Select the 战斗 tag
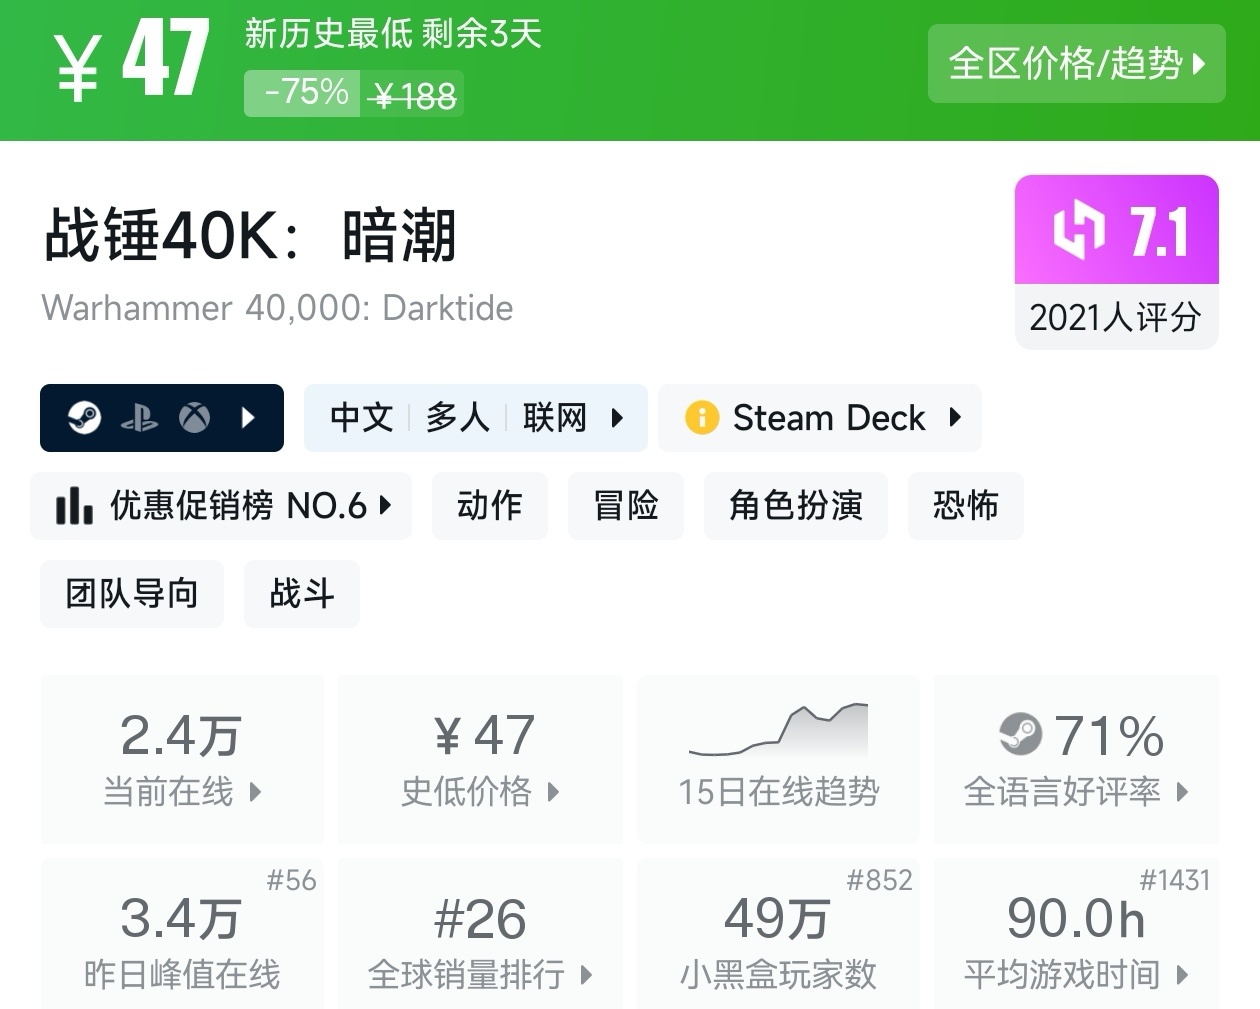 pos(302,594)
